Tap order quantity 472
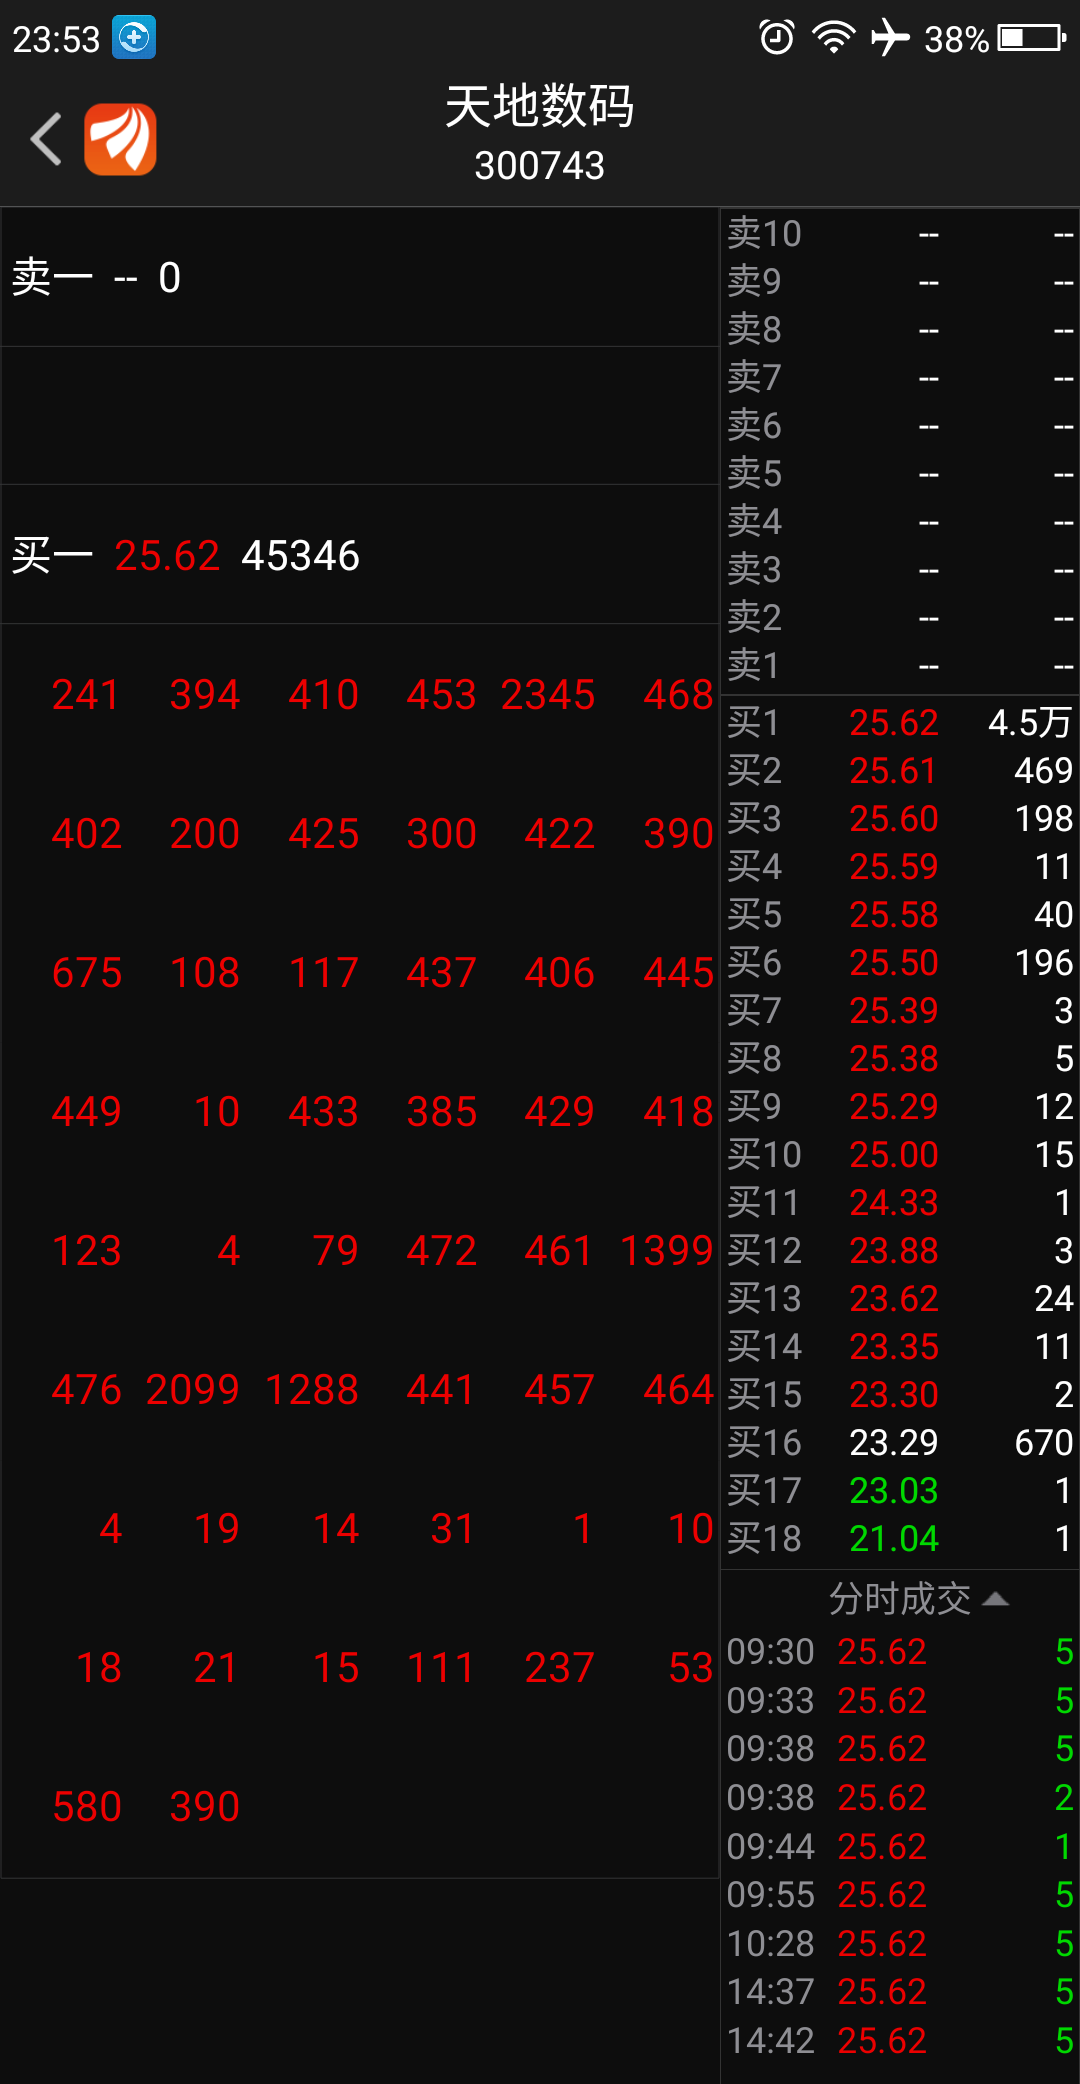This screenshot has width=1080, height=2084. coord(442,1250)
